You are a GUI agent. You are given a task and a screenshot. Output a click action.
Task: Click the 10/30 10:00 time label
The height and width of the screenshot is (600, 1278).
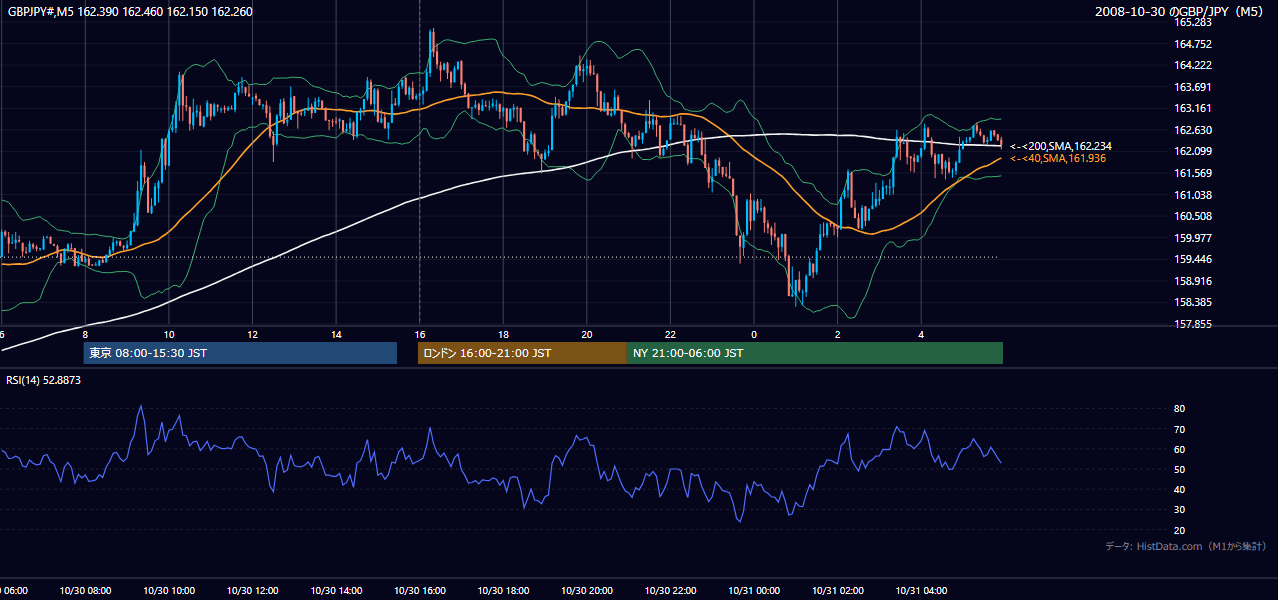click(x=169, y=591)
